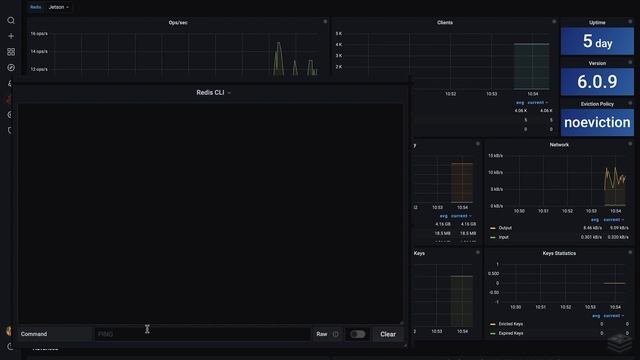
Task: Focus the Command input field showing PING
Action: coord(202,334)
